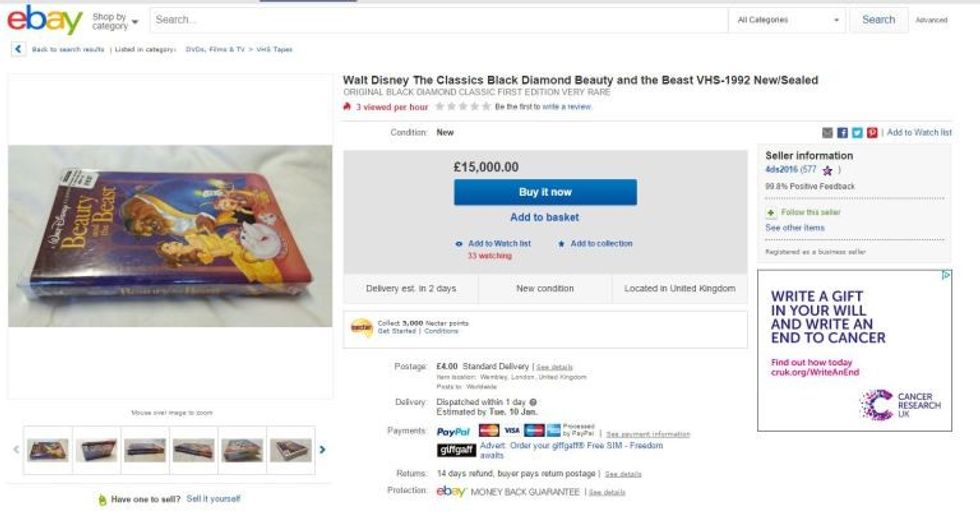980x523 pixels.
Task: Click the blue Search button
Action: [878, 20]
